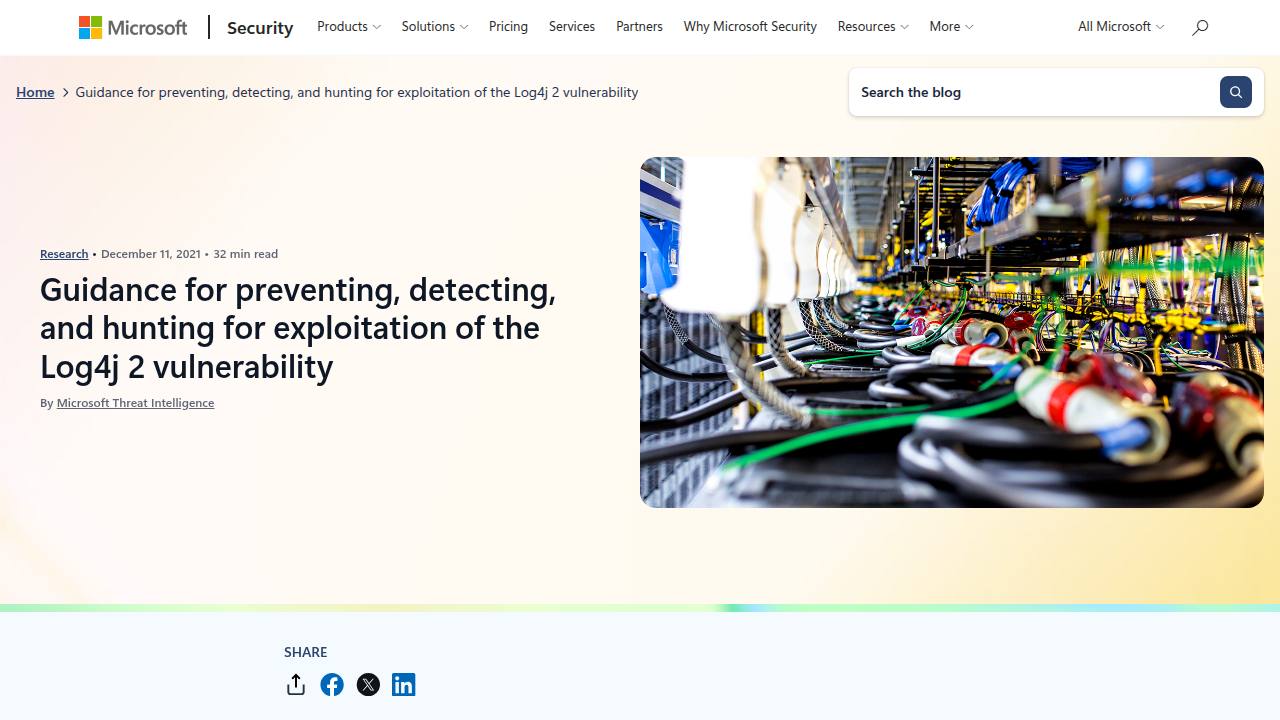The height and width of the screenshot is (720, 1280).
Task: Expand the Resources dropdown menu
Action: (873, 27)
